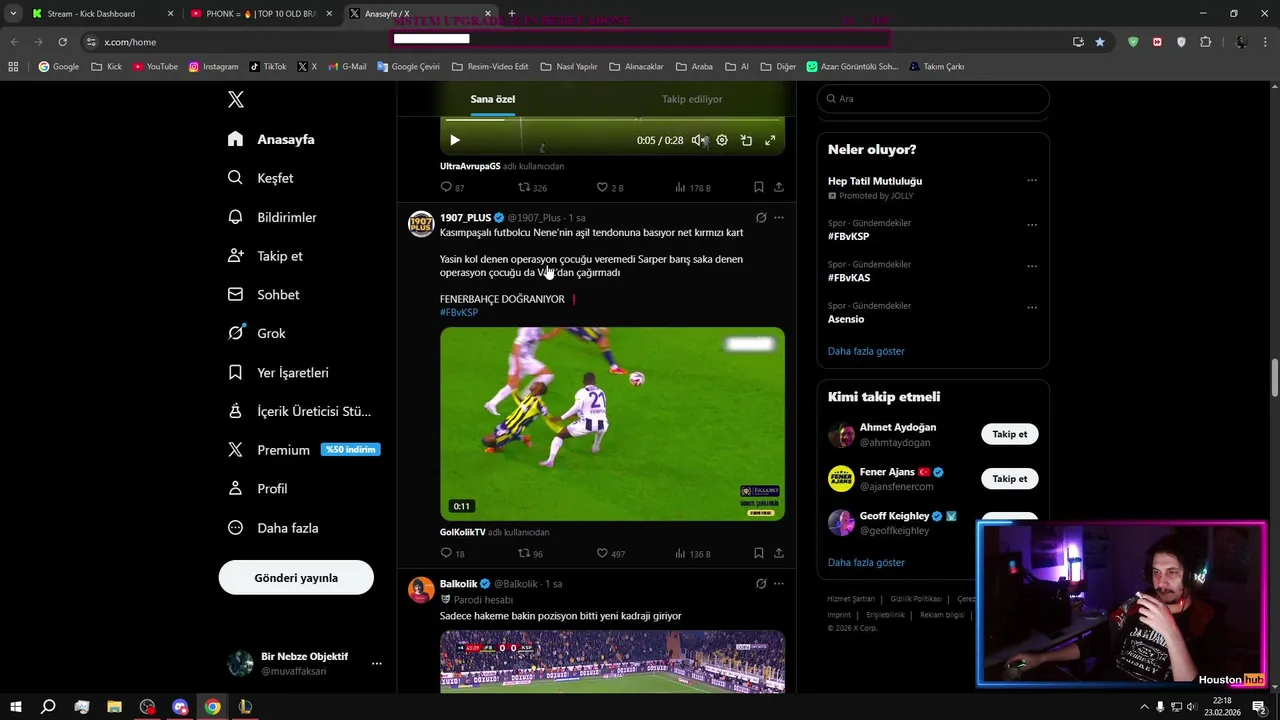Switch to the Takip ediyor tab
The width and height of the screenshot is (1280, 720).
click(x=692, y=99)
